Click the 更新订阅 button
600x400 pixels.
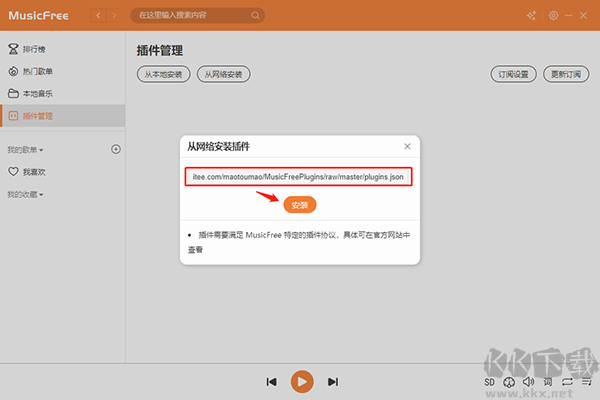[x=566, y=74]
